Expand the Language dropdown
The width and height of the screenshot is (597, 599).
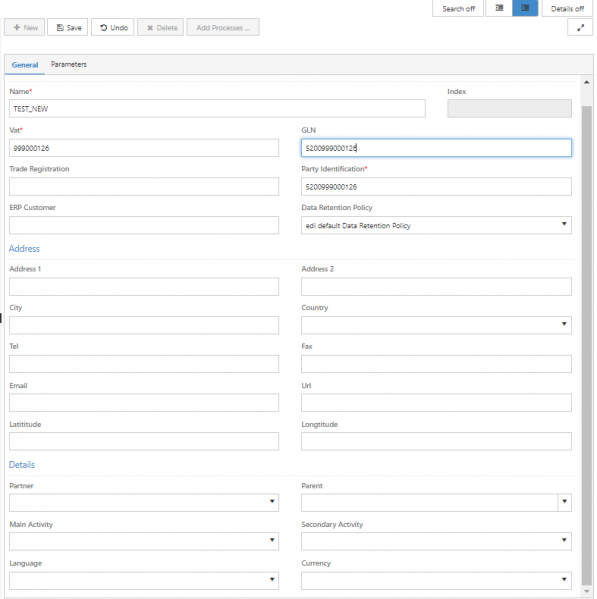pos(144,581)
